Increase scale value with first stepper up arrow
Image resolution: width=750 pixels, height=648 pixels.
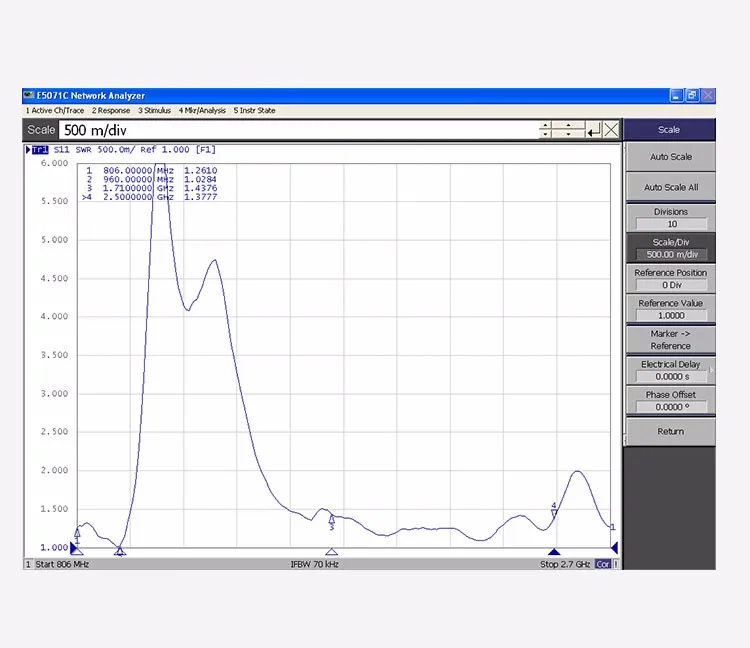[545, 126]
